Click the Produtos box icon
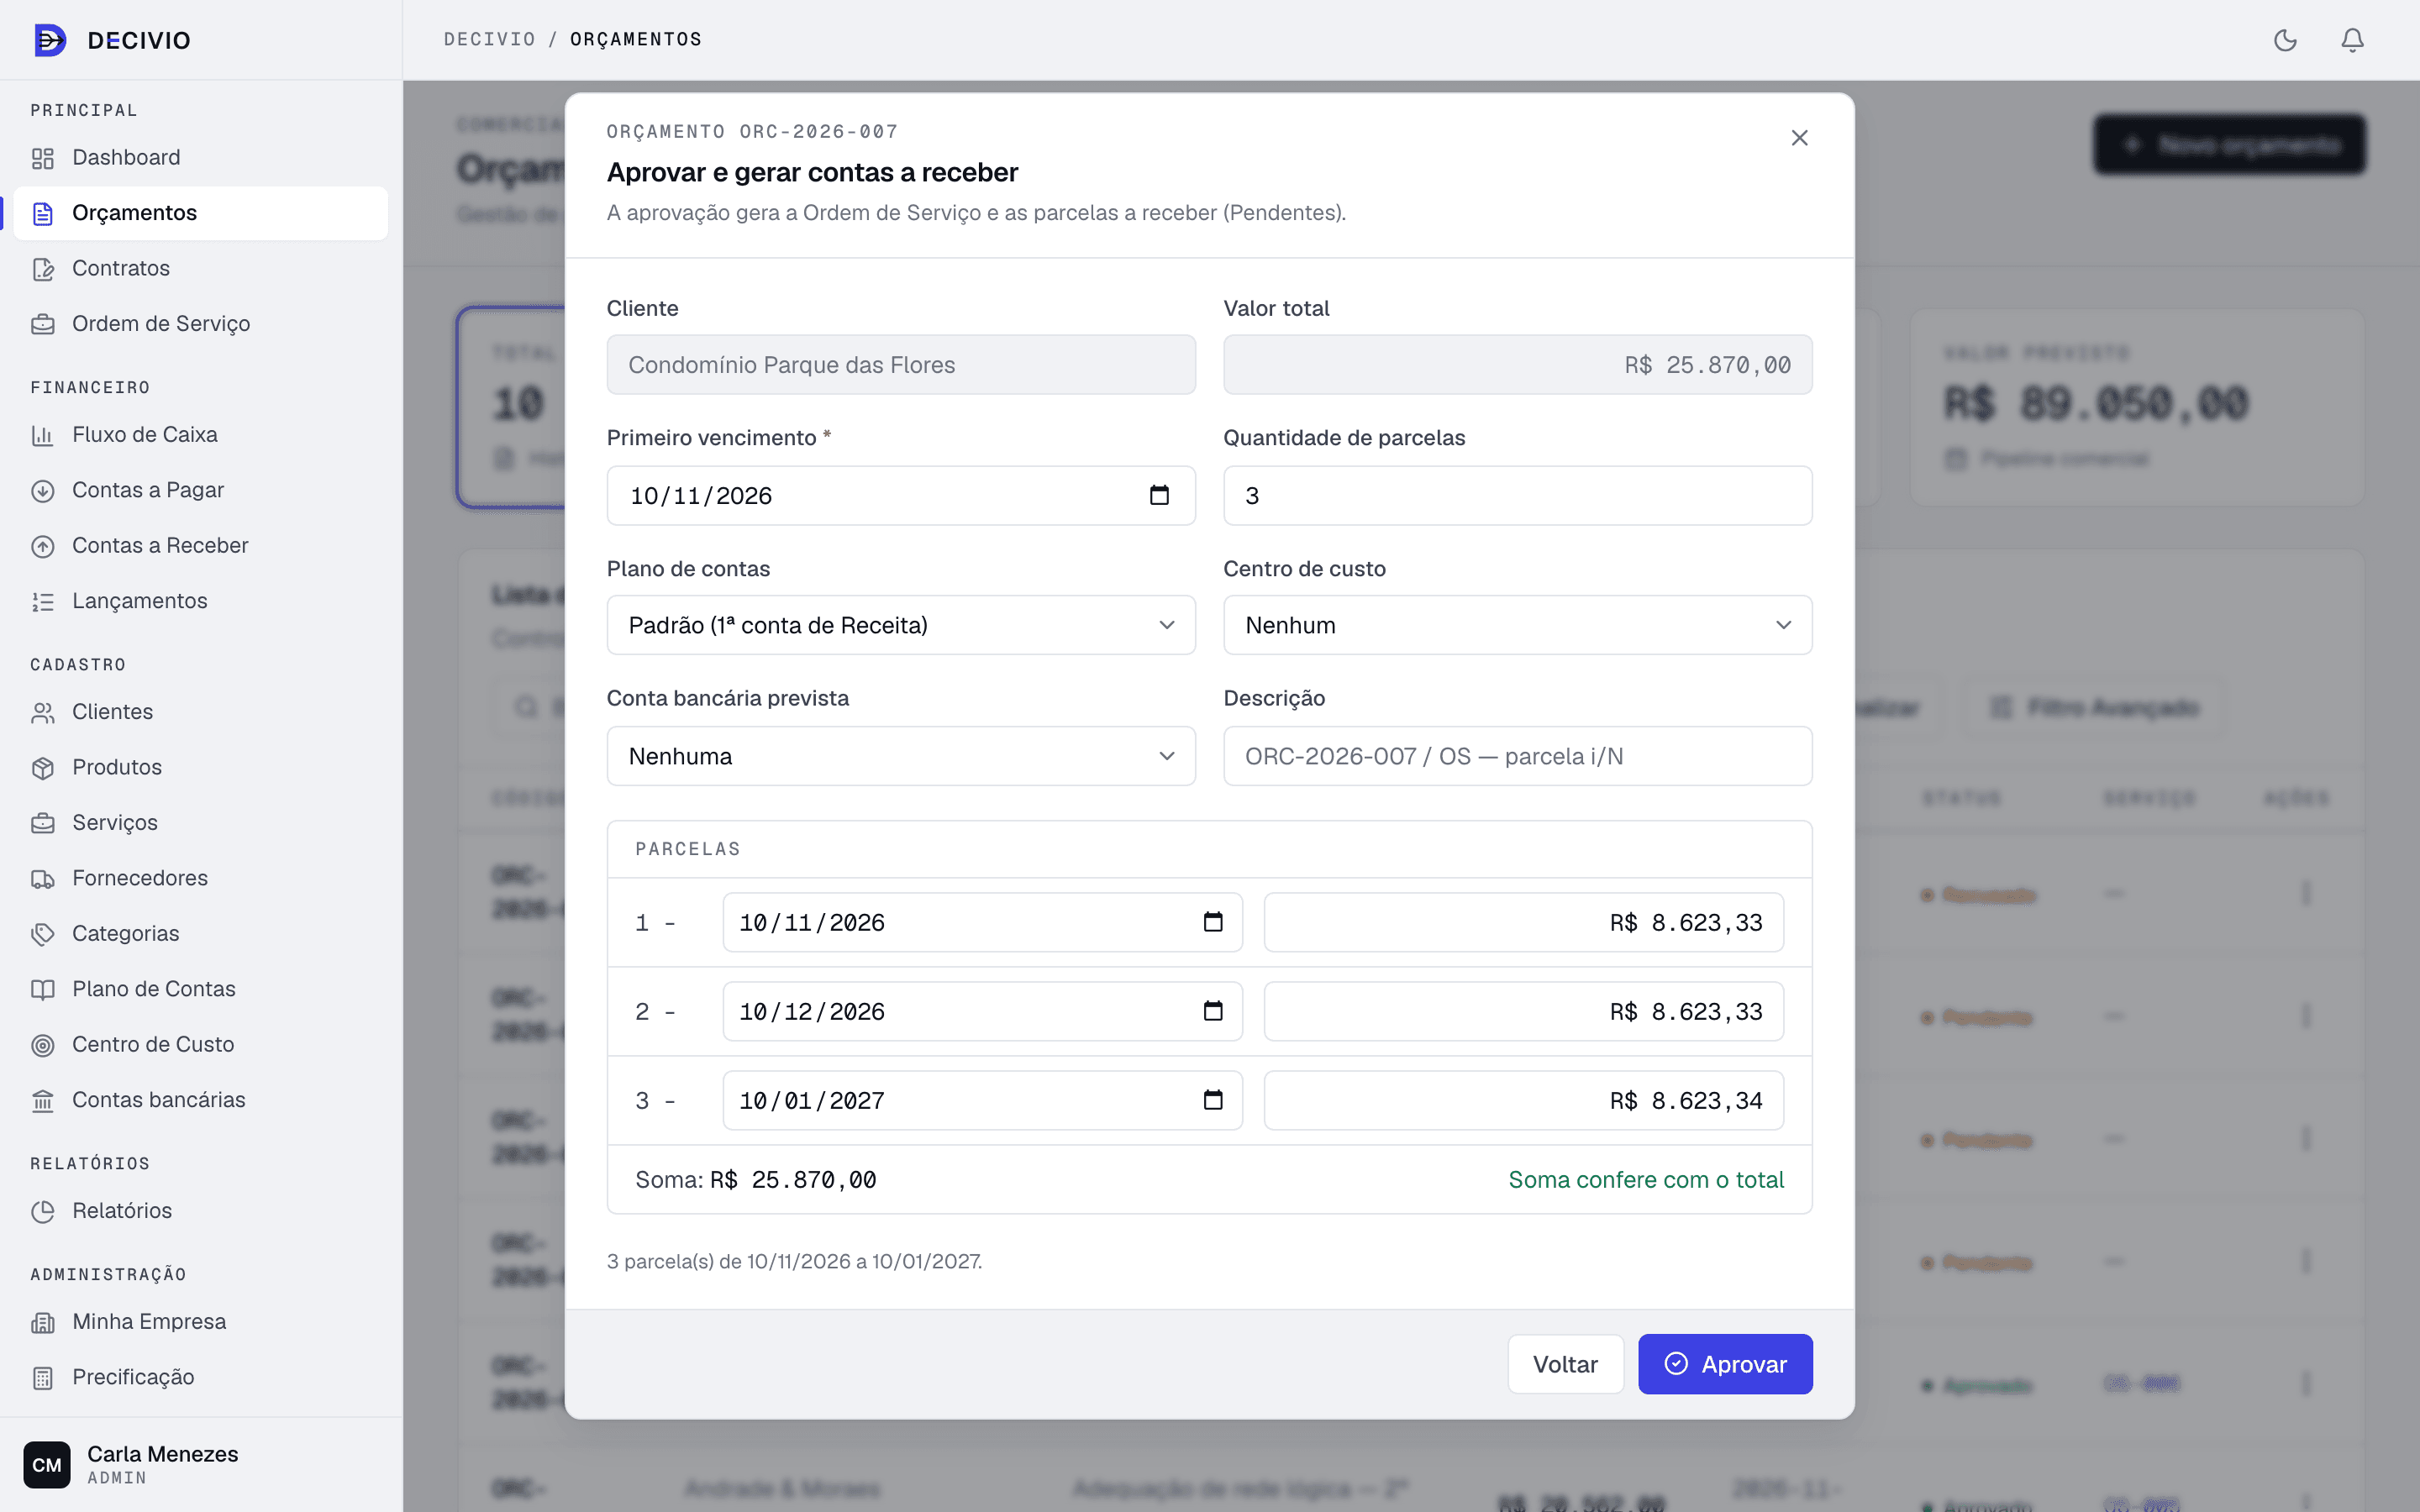The height and width of the screenshot is (1512, 2420). point(43,768)
